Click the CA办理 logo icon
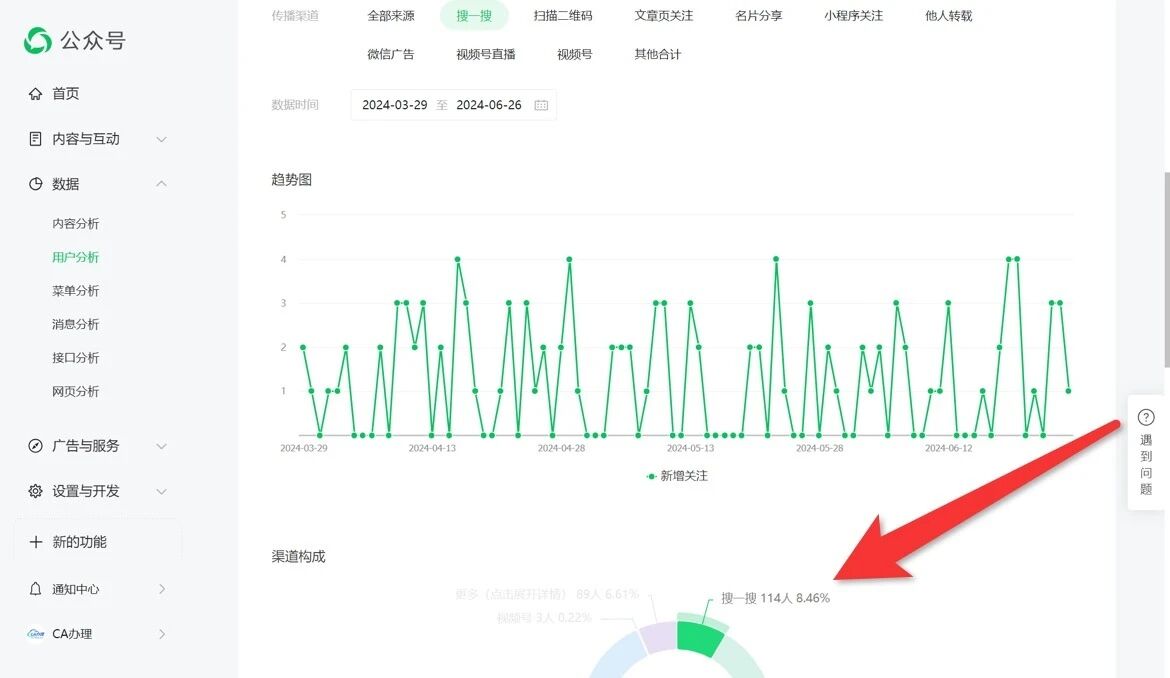 (x=35, y=634)
